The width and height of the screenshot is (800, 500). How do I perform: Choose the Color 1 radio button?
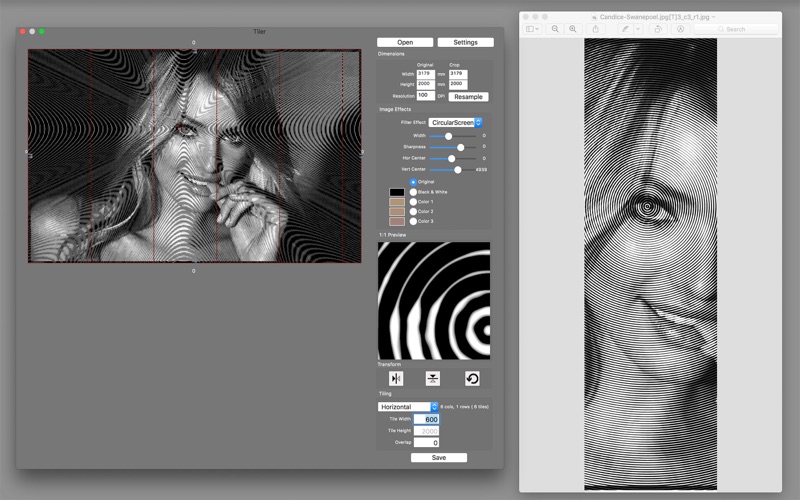point(413,202)
